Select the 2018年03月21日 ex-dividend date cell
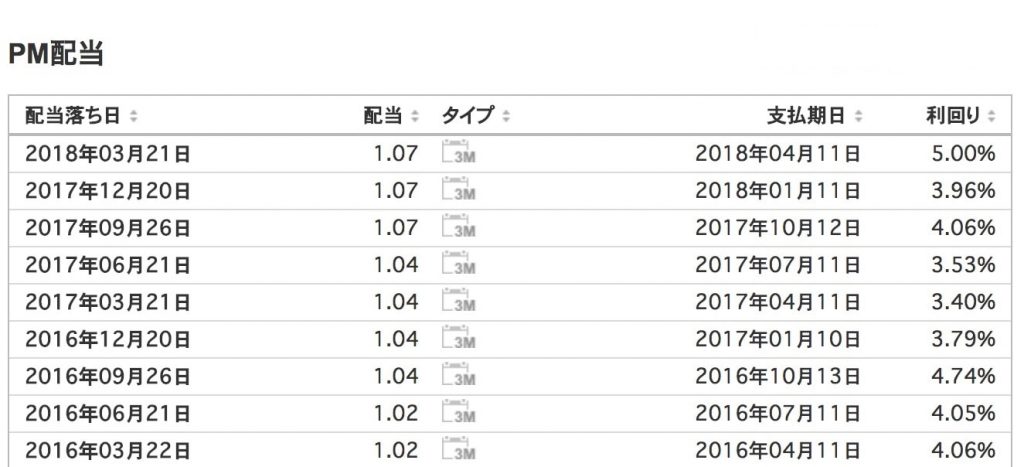The image size is (1024, 467). 108,153
